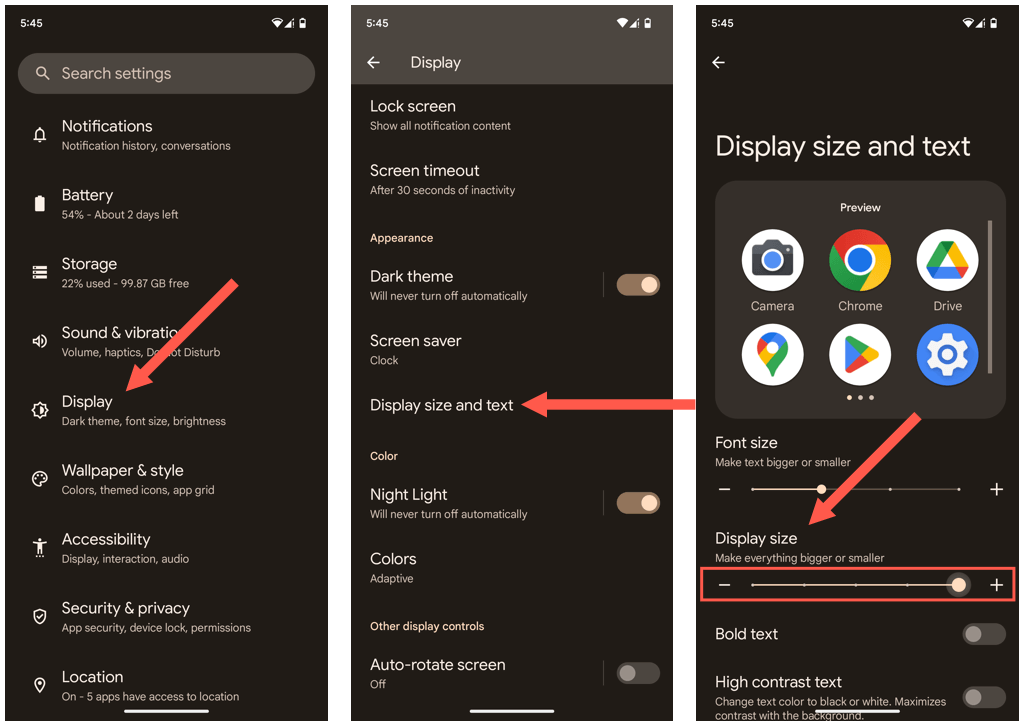Select the Play Store icon in the preview
This screenshot has width=1024, height=726.
point(859,355)
